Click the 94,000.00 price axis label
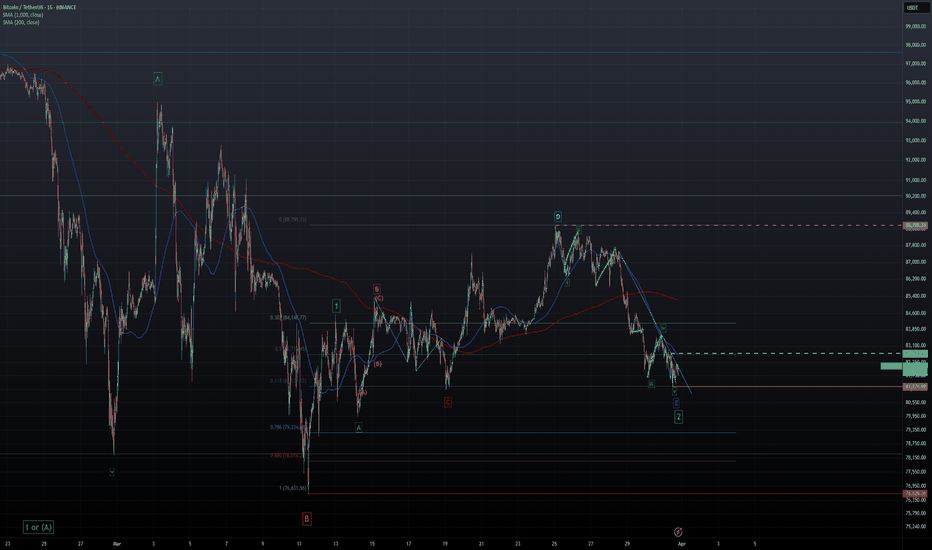The height and width of the screenshot is (550, 932). pyautogui.click(x=916, y=121)
